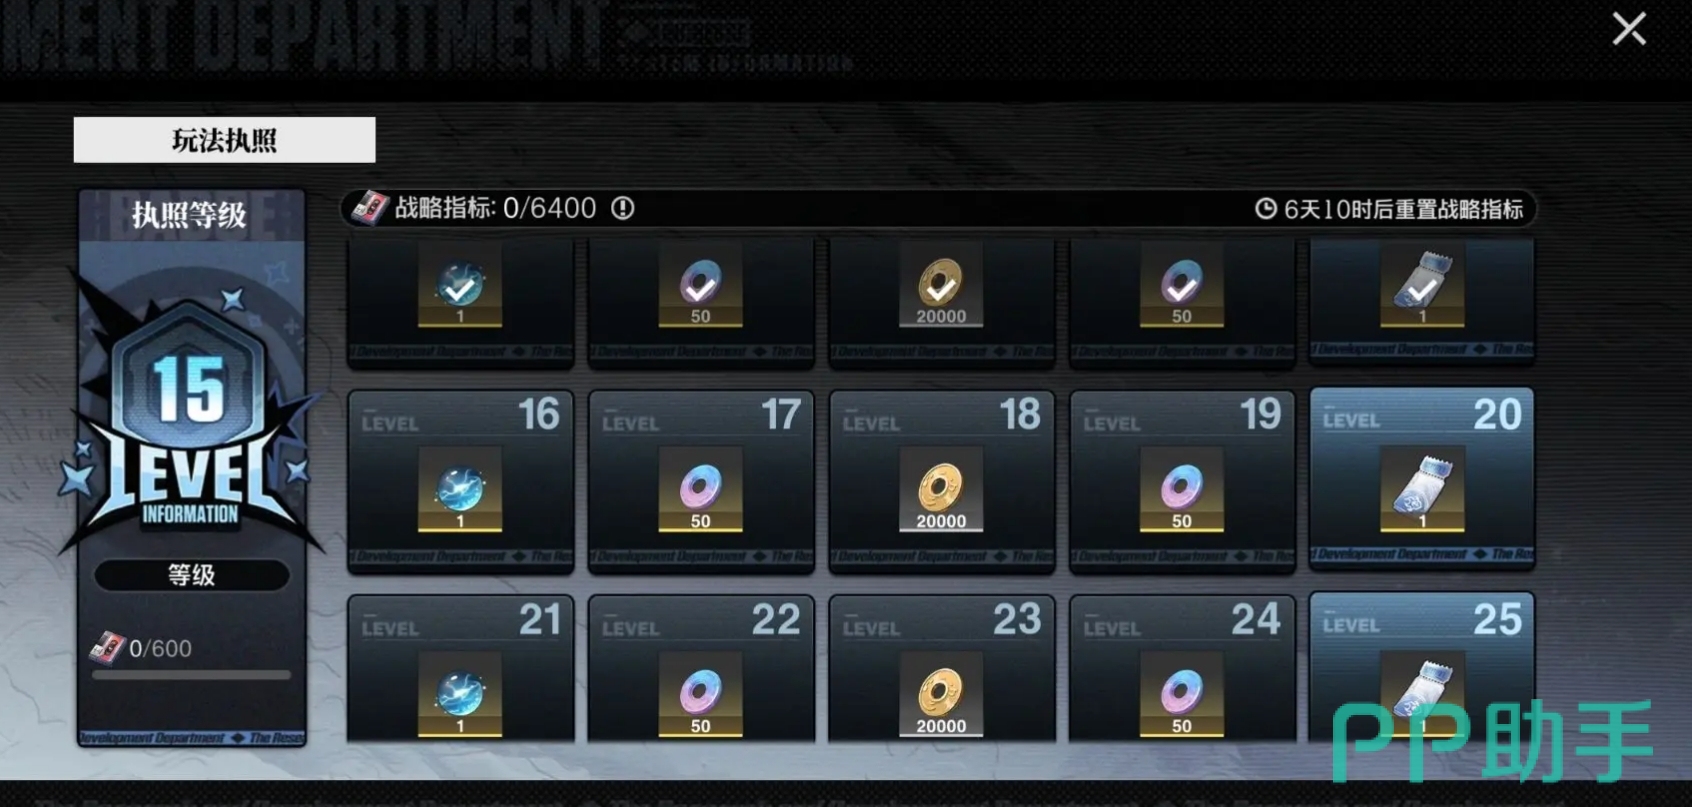The width and height of the screenshot is (1692, 807).
Task: Click the 0/600 level progress bar
Action: coord(192,675)
